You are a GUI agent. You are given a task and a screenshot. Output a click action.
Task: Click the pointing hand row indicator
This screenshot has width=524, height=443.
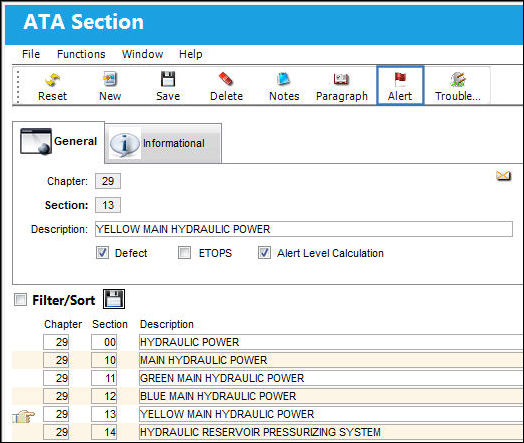pos(23,416)
